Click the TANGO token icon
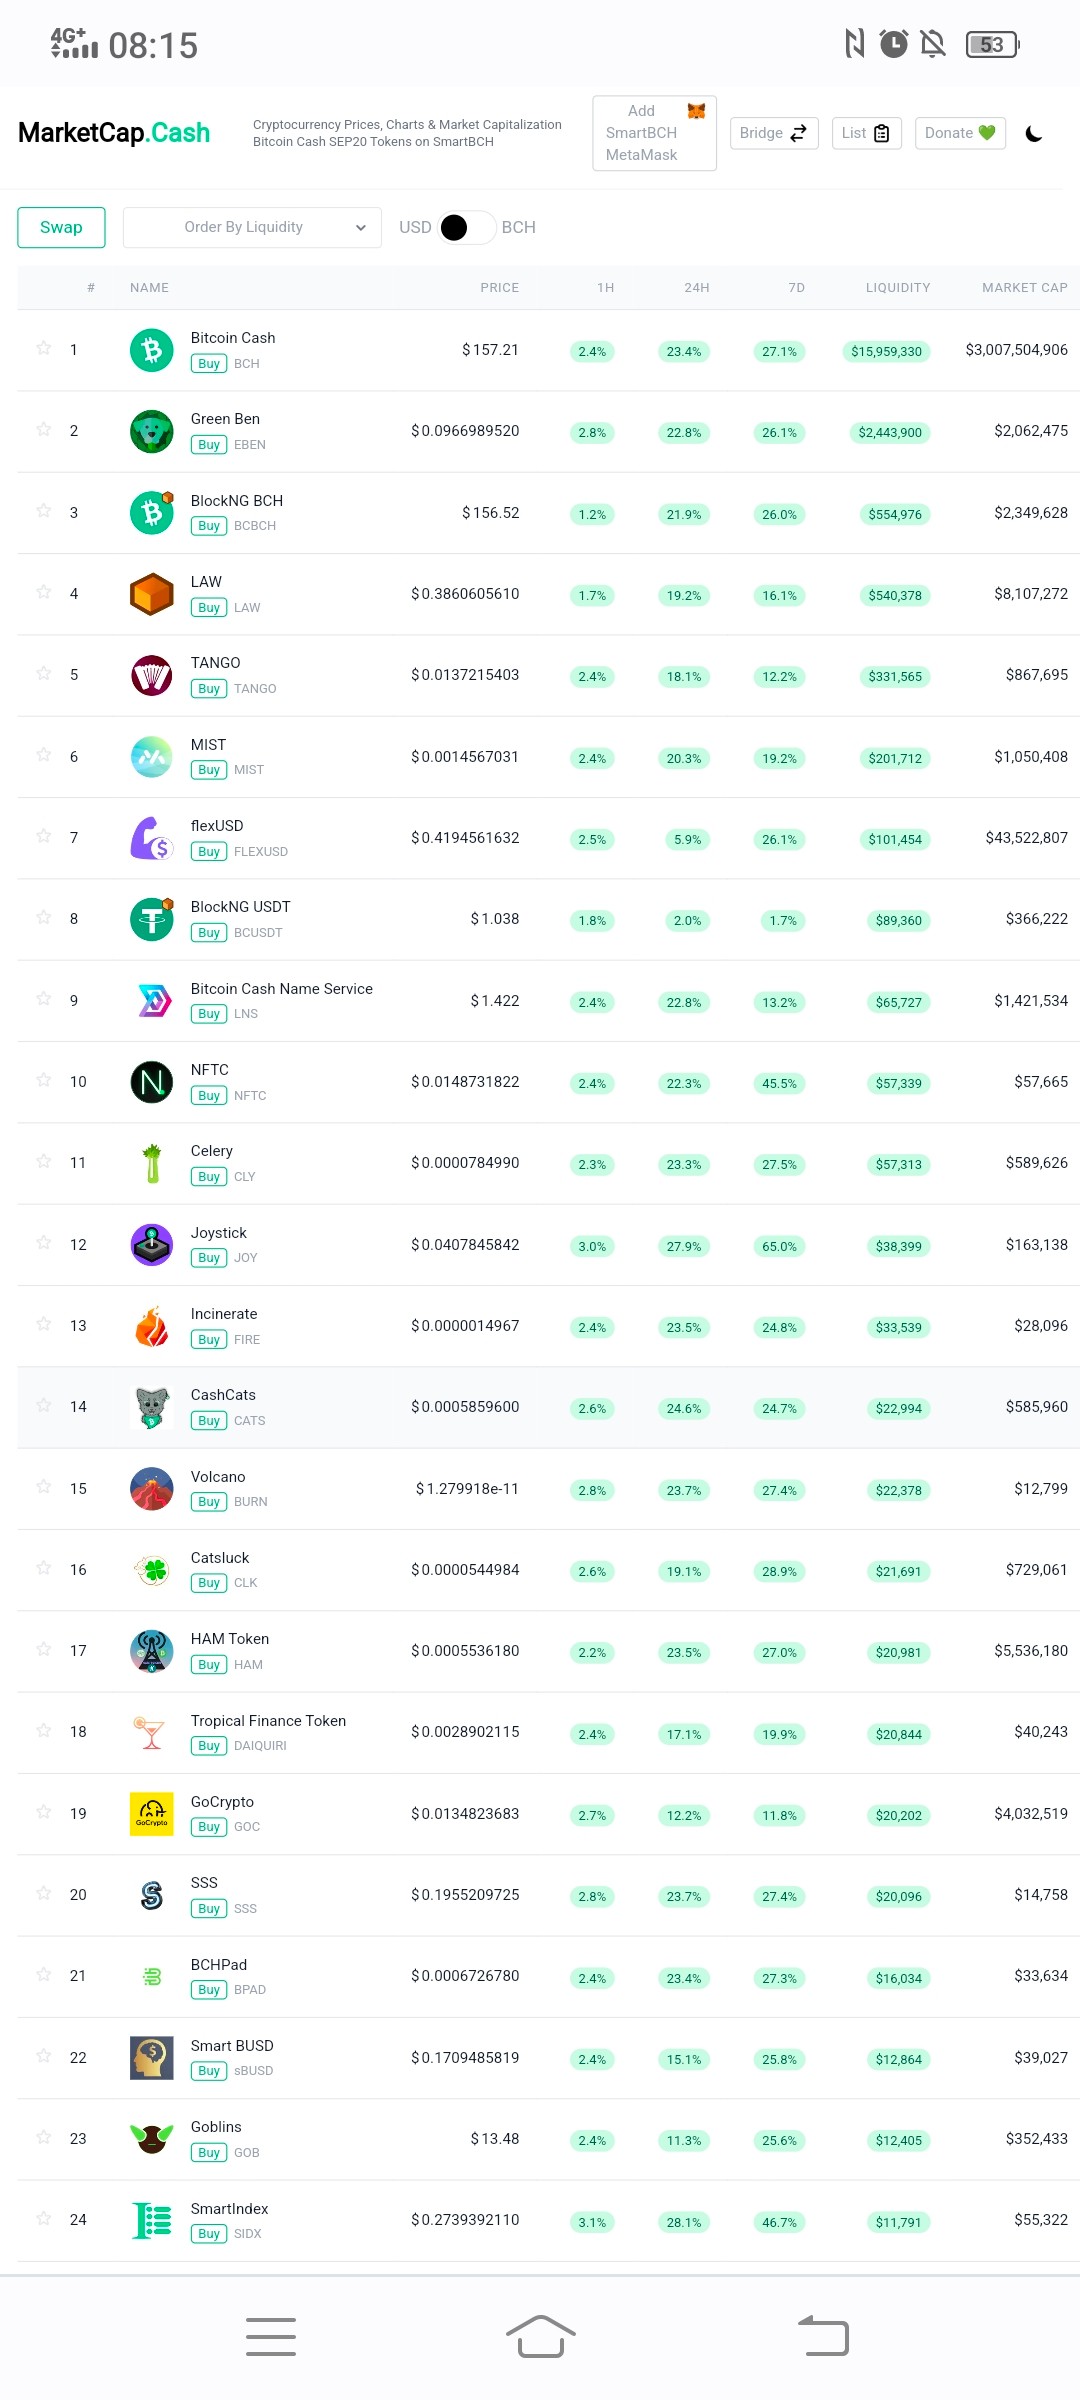 [152, 675]
